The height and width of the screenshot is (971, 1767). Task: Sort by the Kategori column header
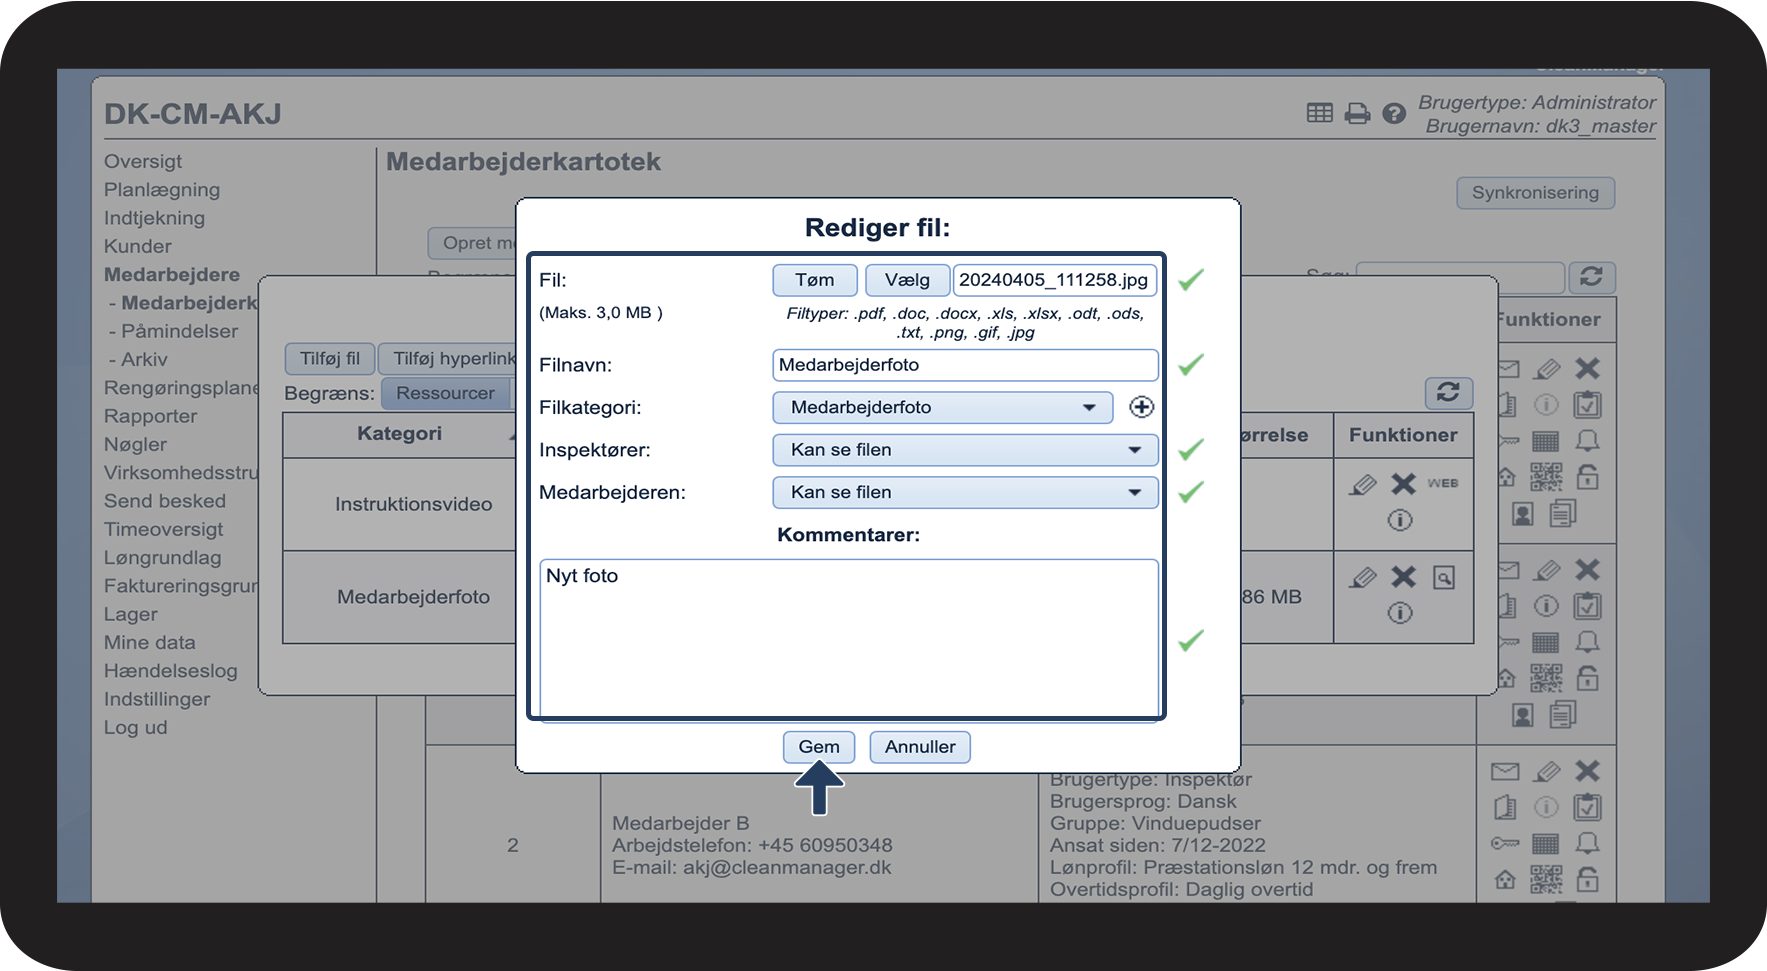(399, 434)
